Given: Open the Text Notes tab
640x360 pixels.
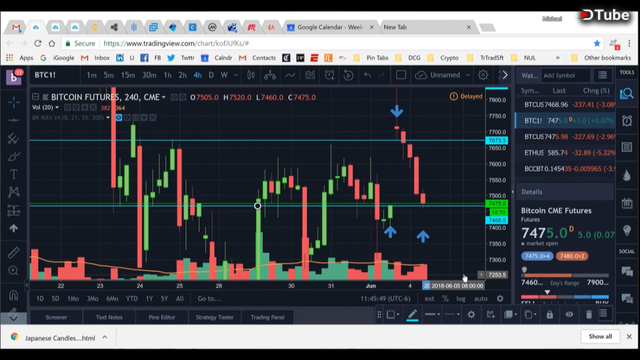Looking at the screenshot, I should [x=109, y=317].
